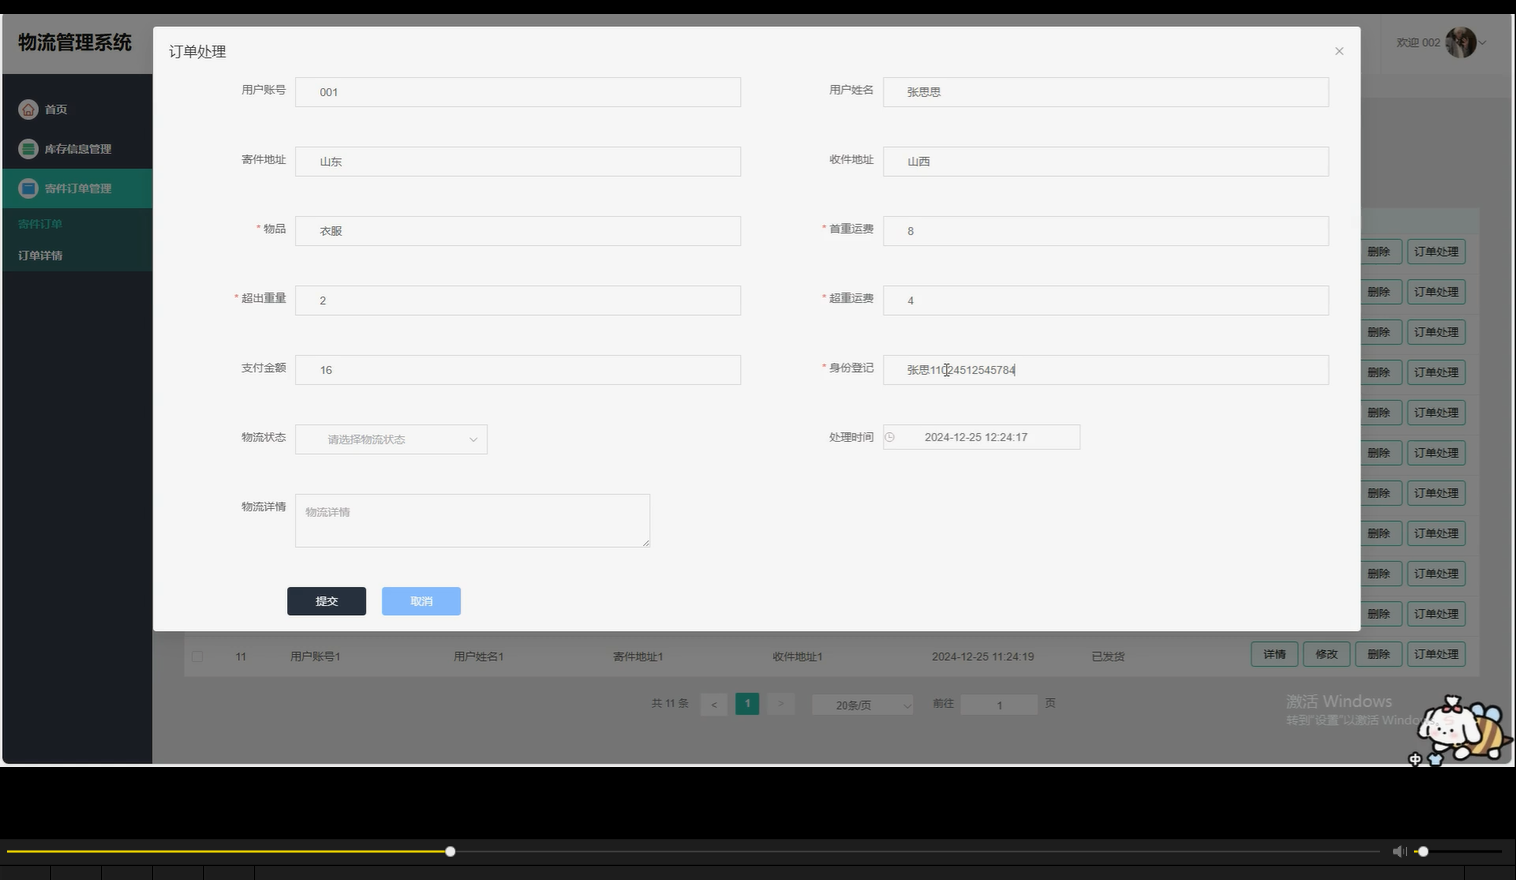Click the clock icon in 处理时间 field
Viewport: 1516px width, 880px height.
point(889,437)
